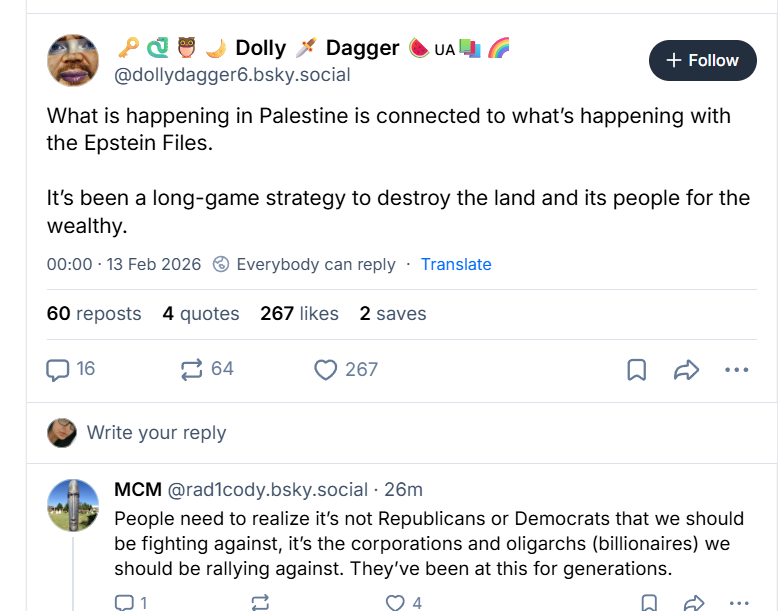The height and width of the screenshot is (611, 783).
Task: Show the 267 likes list
Action: 299,314
